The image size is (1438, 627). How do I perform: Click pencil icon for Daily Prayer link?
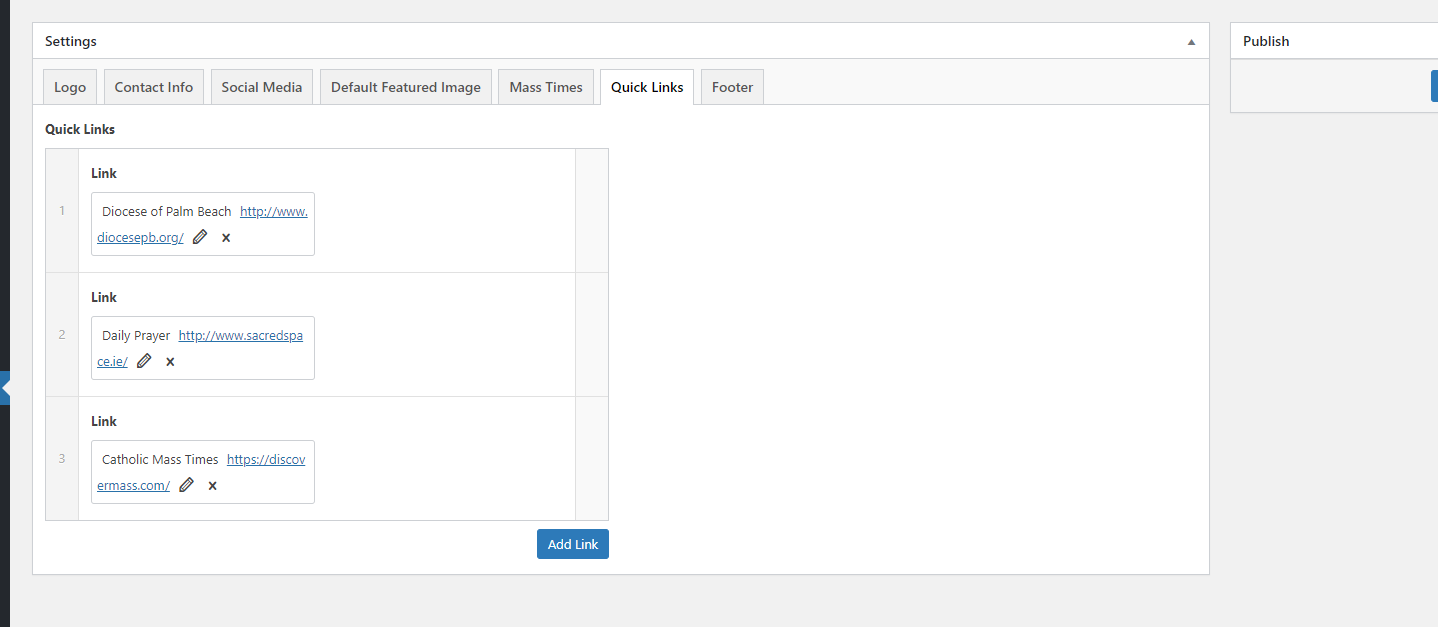click(144, 361)
